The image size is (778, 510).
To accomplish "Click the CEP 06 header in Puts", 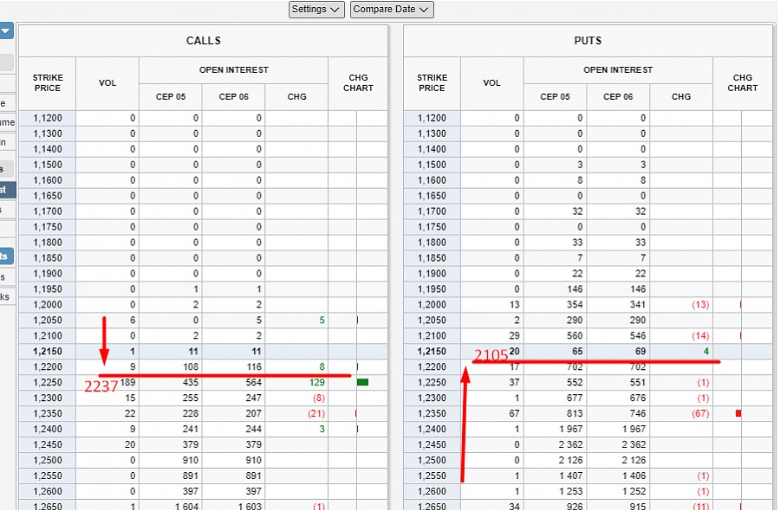I will [618, 97].
